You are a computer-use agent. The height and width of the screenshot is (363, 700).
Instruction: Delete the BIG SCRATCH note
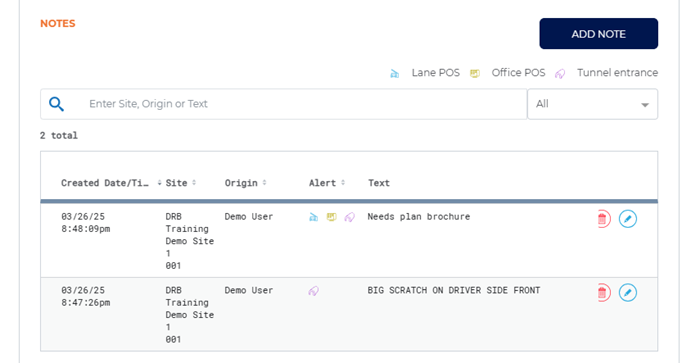[x=603, y=292]
